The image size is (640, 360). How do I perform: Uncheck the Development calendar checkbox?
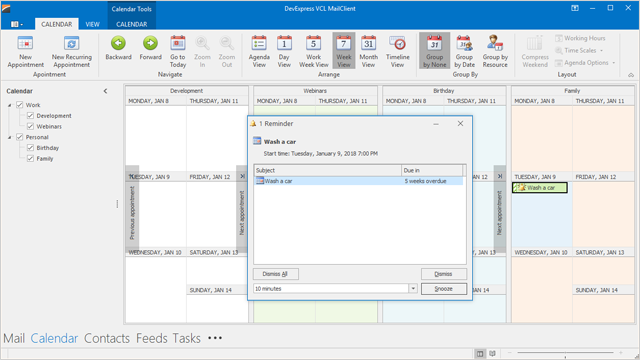click(x=30, y=116)
